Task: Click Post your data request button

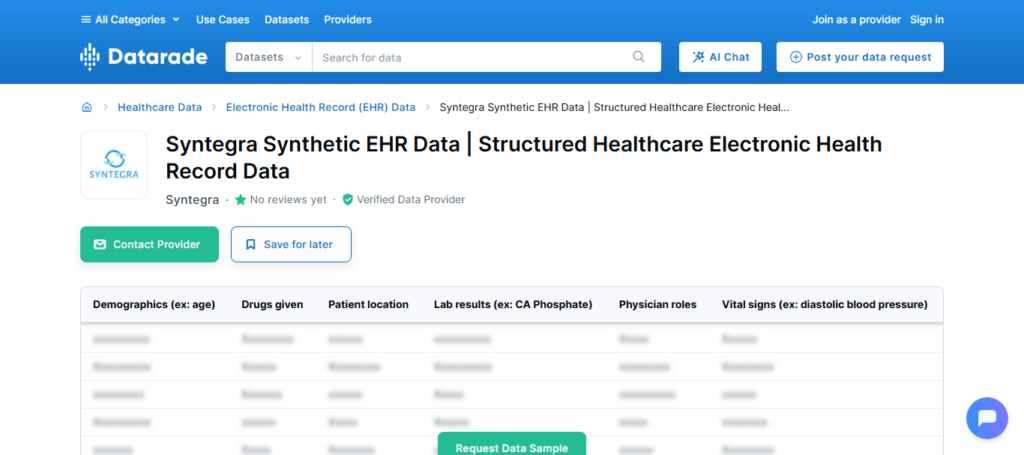Action: pyautogui.click(x=860, y=57)
